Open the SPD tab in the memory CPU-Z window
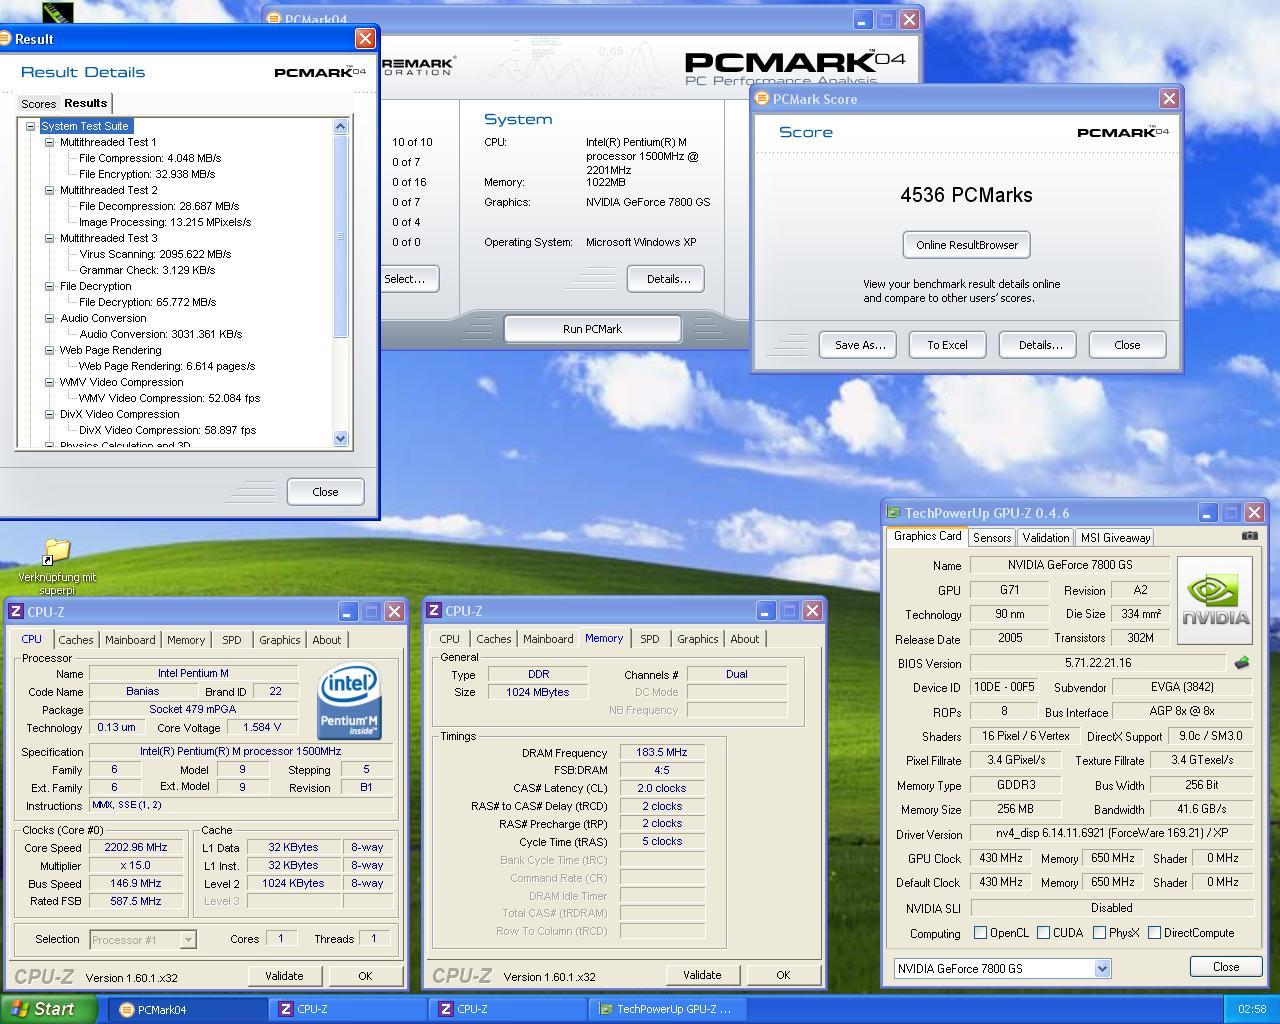Image resolution: width=1280 pixels, height=1024 pixels. (x=650, y=639)
